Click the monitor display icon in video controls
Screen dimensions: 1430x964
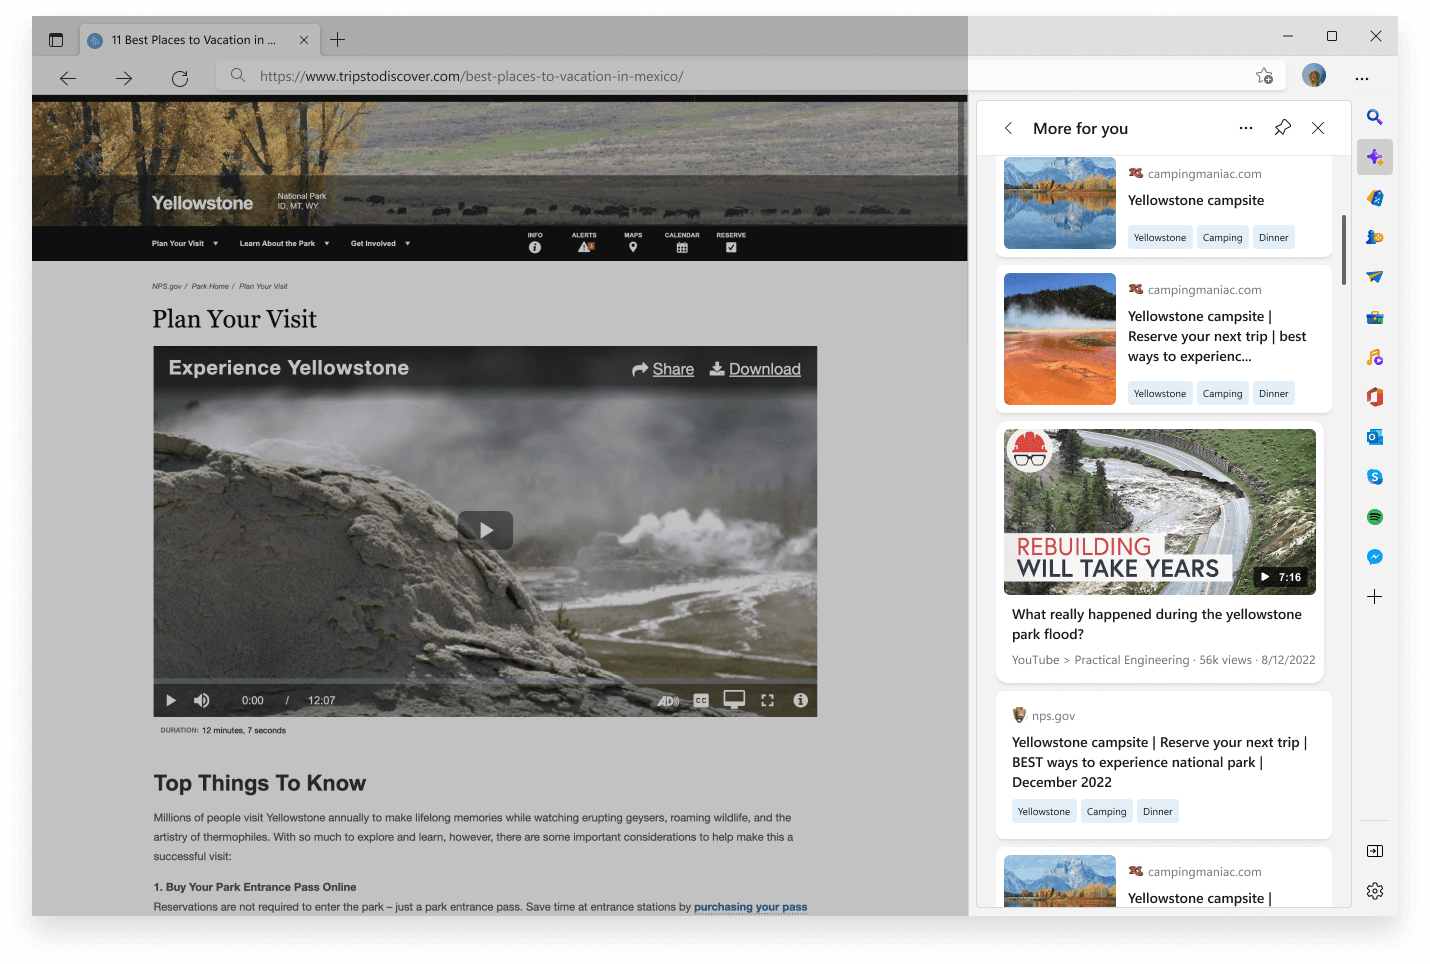tap(734, 700)
